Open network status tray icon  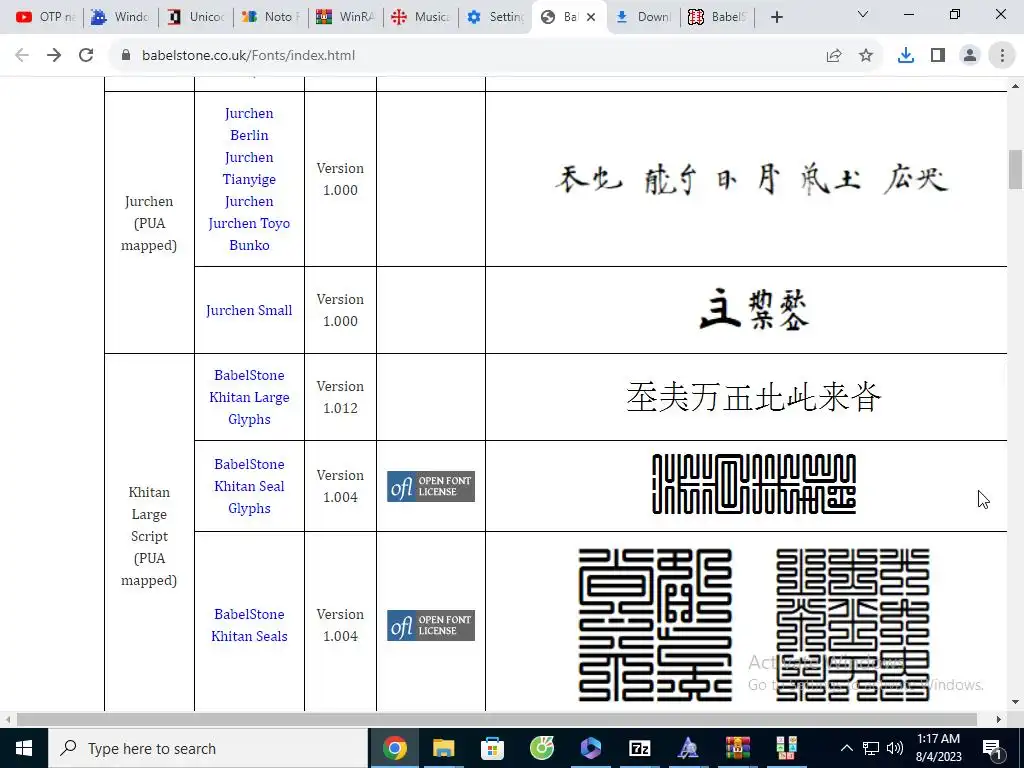click(871, 748)
